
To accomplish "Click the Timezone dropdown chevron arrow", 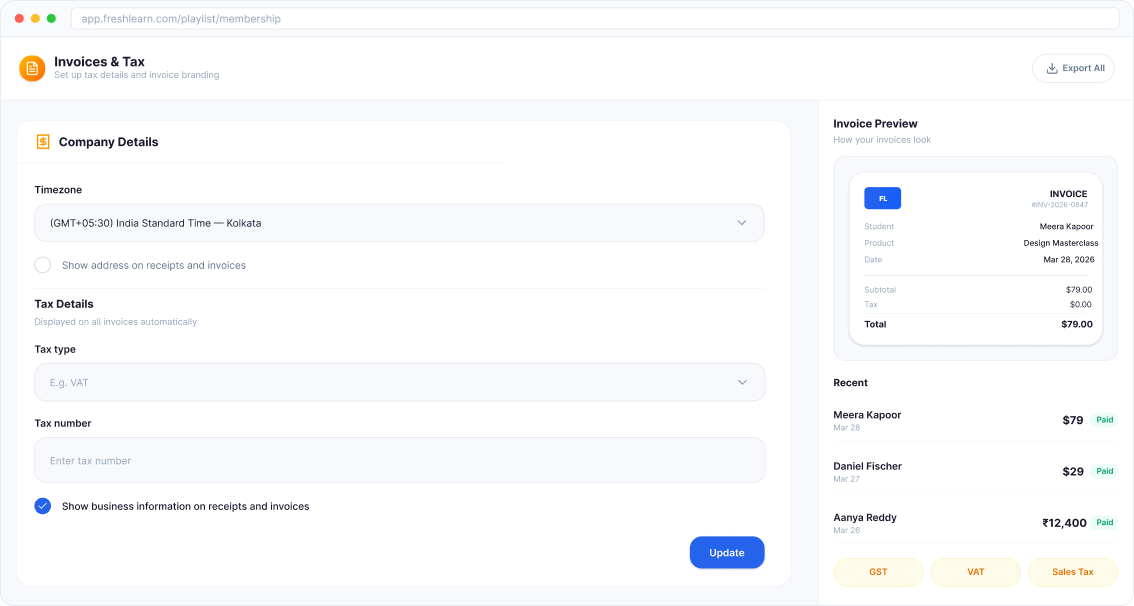I will pyautogui.click(x=741, y=223).
